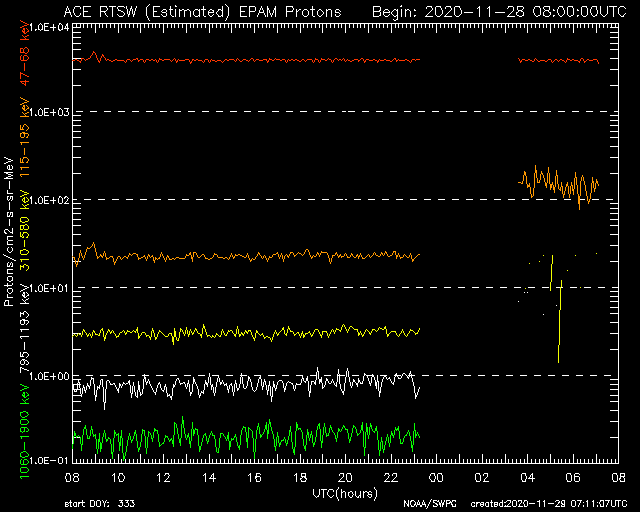Click the start DOY 333 text

point(100,504)
